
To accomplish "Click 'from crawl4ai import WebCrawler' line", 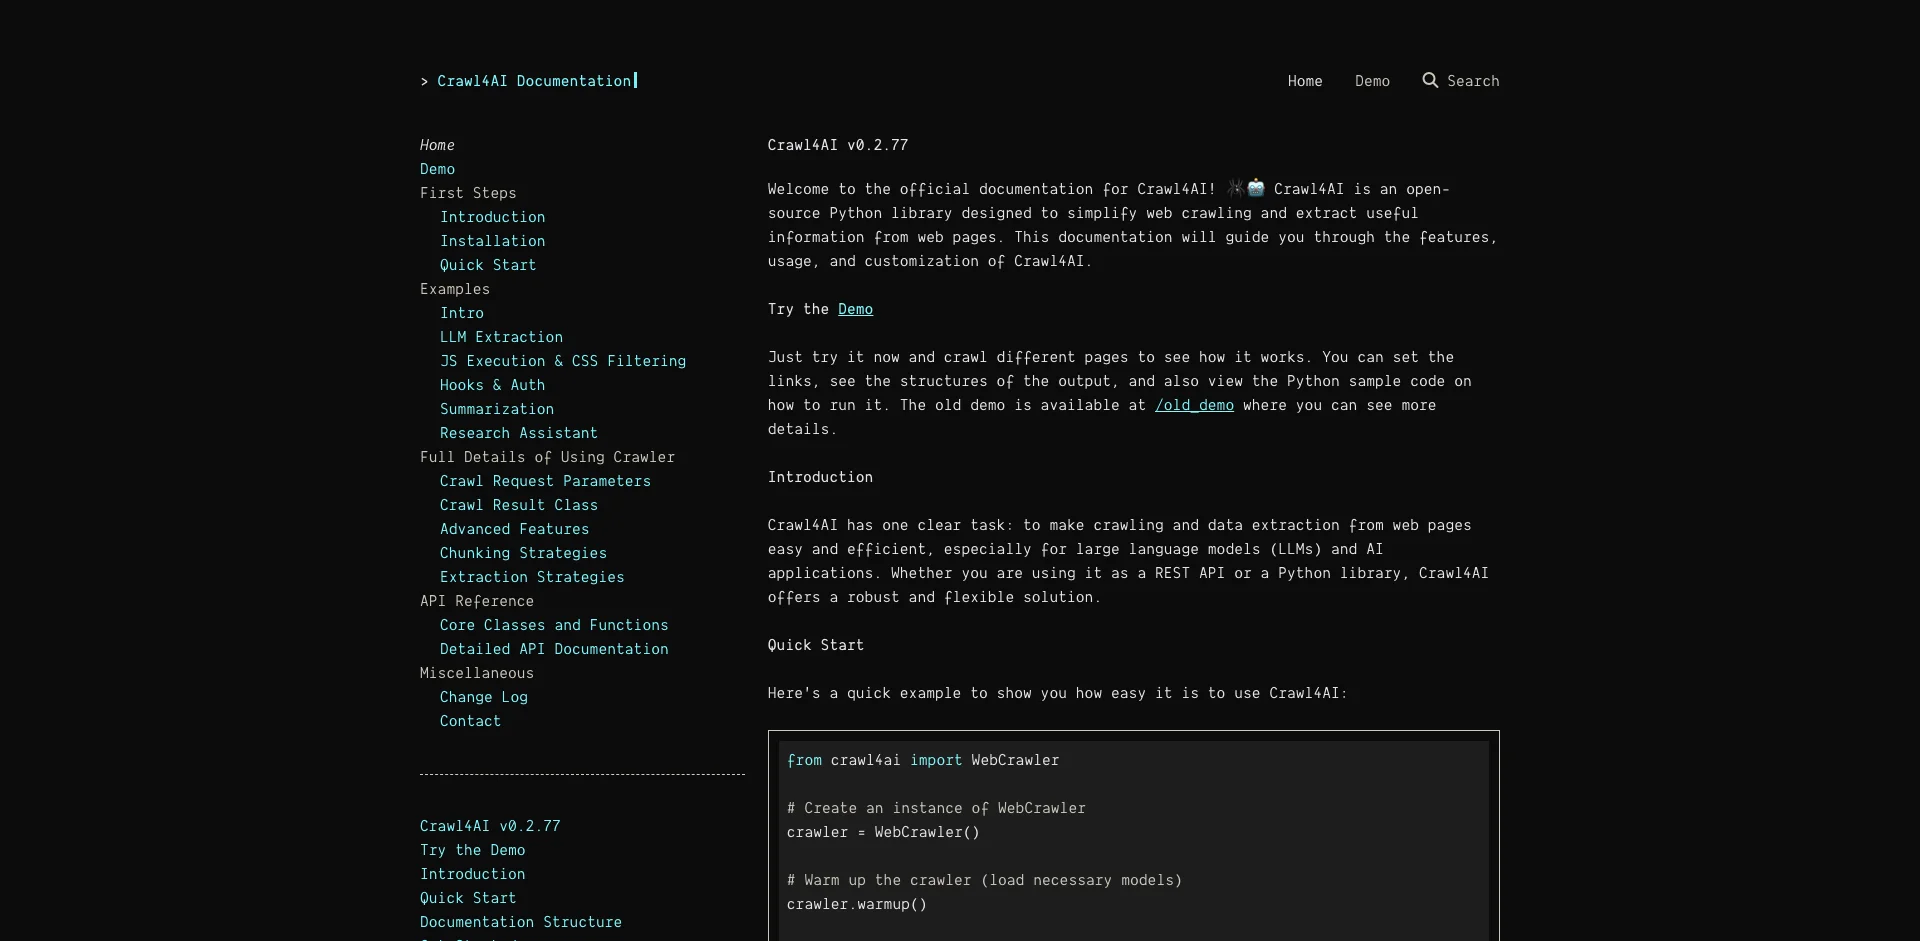I will pos(923,760).
